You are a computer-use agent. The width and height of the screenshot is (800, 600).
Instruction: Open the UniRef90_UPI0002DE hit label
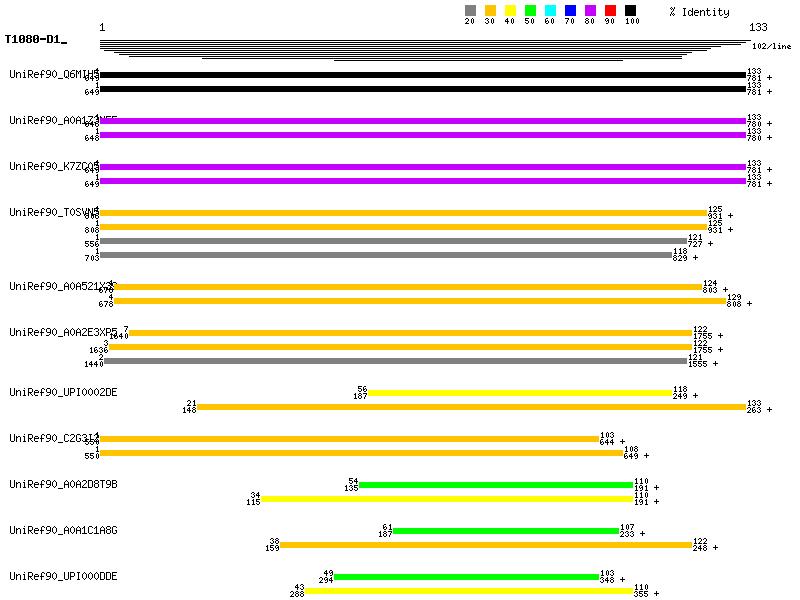63,392
